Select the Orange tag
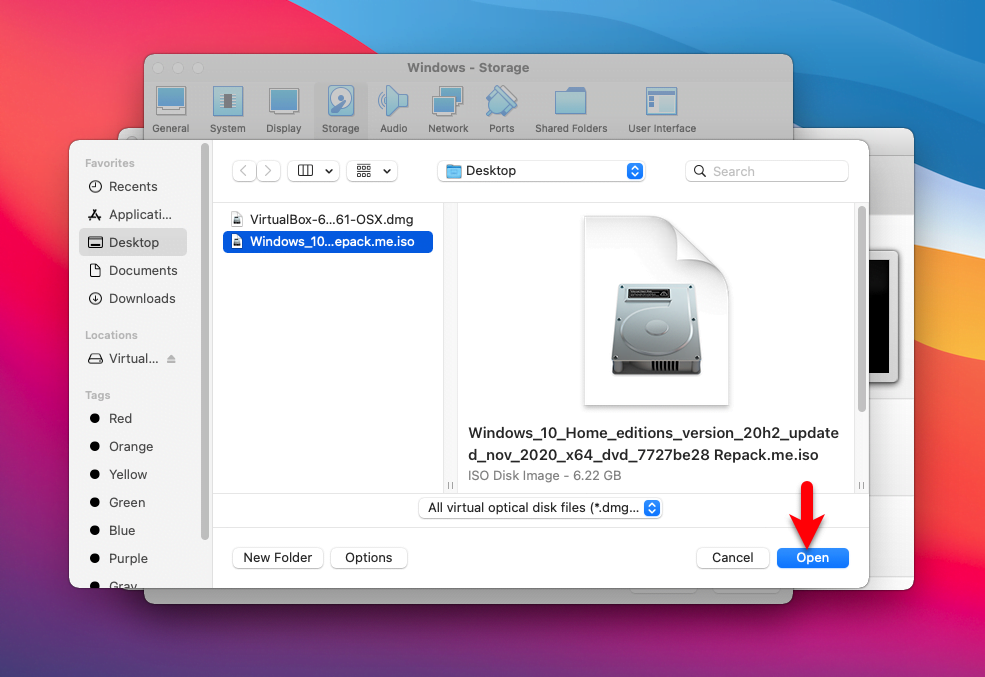 pos(133,447)
